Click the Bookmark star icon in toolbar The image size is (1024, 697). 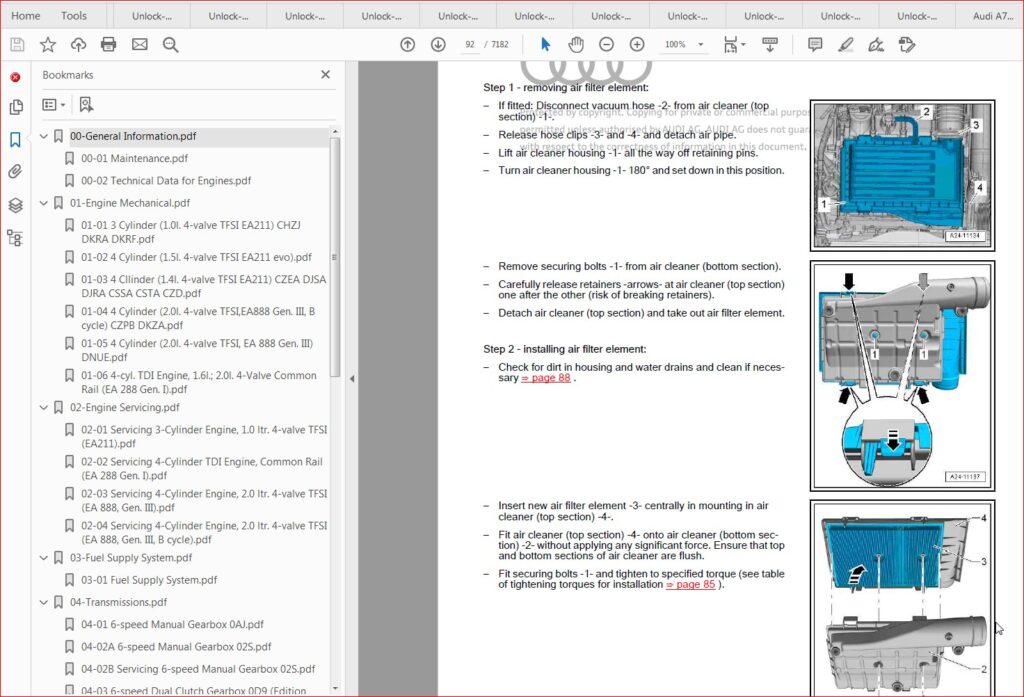(x=48, y=44)
